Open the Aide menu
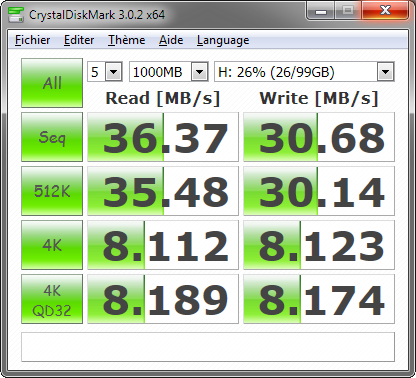Screen dimensions: 416x378 pyautogui.click(x=171, y=40)
